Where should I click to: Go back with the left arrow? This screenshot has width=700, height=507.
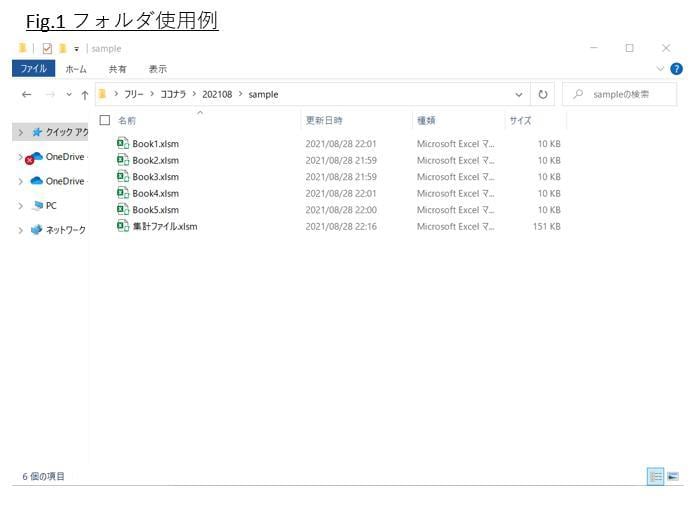coord(27,95)
